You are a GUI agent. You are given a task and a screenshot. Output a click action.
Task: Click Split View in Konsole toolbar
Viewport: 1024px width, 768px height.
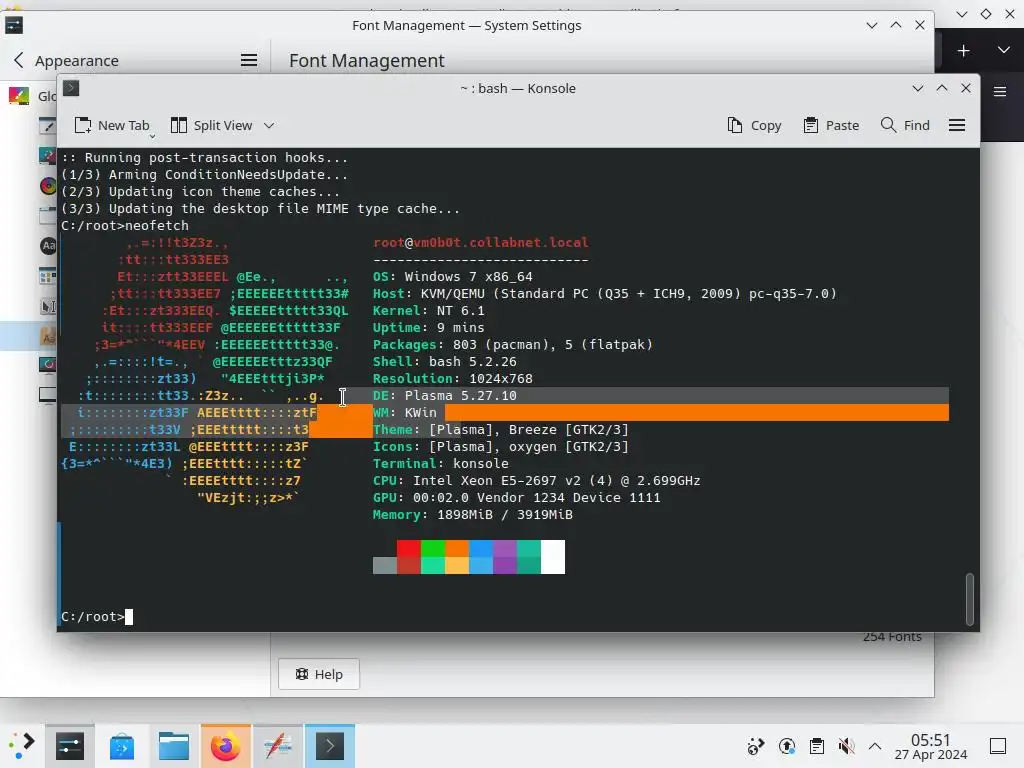coord(211,125)
